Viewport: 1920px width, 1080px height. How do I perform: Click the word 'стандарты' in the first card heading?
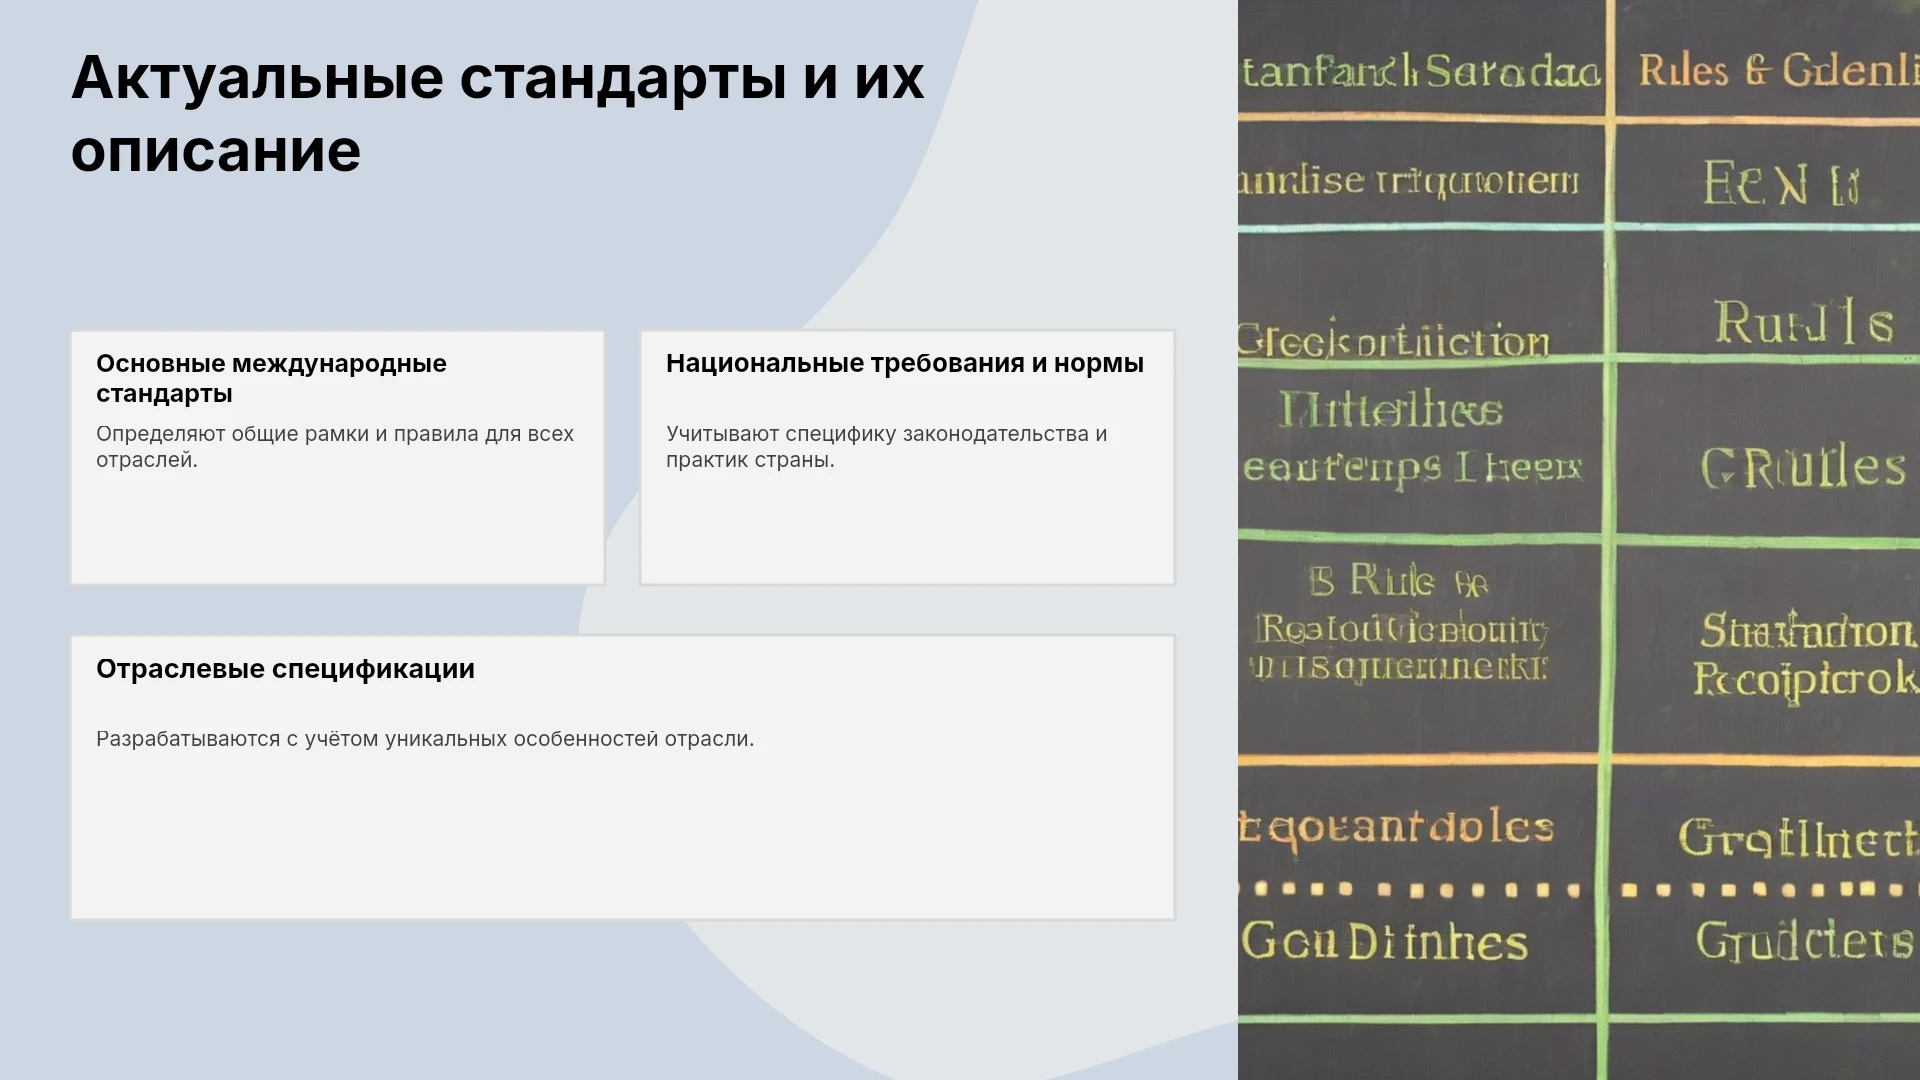(x=164, y=394)
